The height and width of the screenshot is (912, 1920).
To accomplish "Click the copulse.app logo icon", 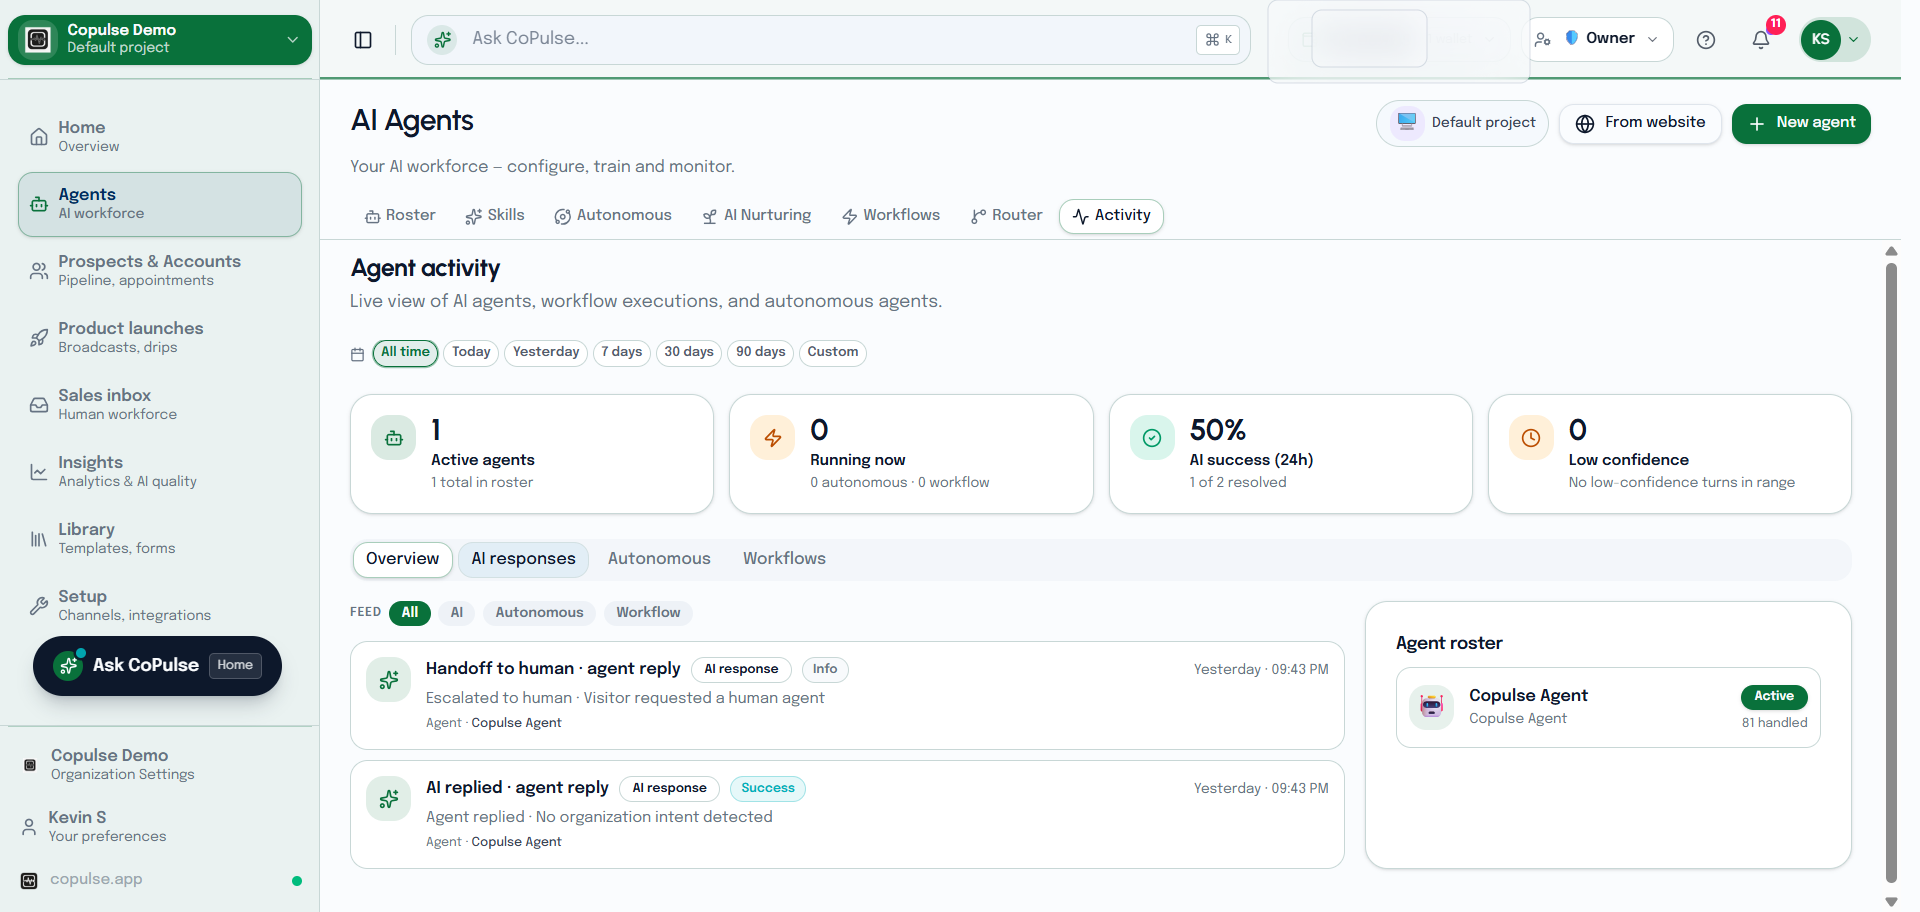I will point(29,881).
